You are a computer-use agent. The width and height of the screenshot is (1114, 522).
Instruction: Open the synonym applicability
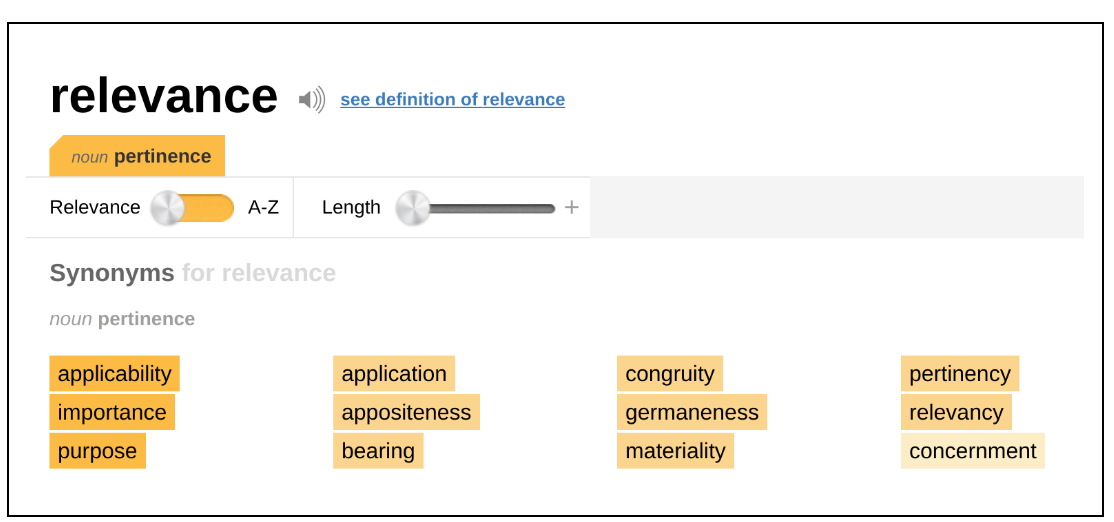tap(114, 374)
